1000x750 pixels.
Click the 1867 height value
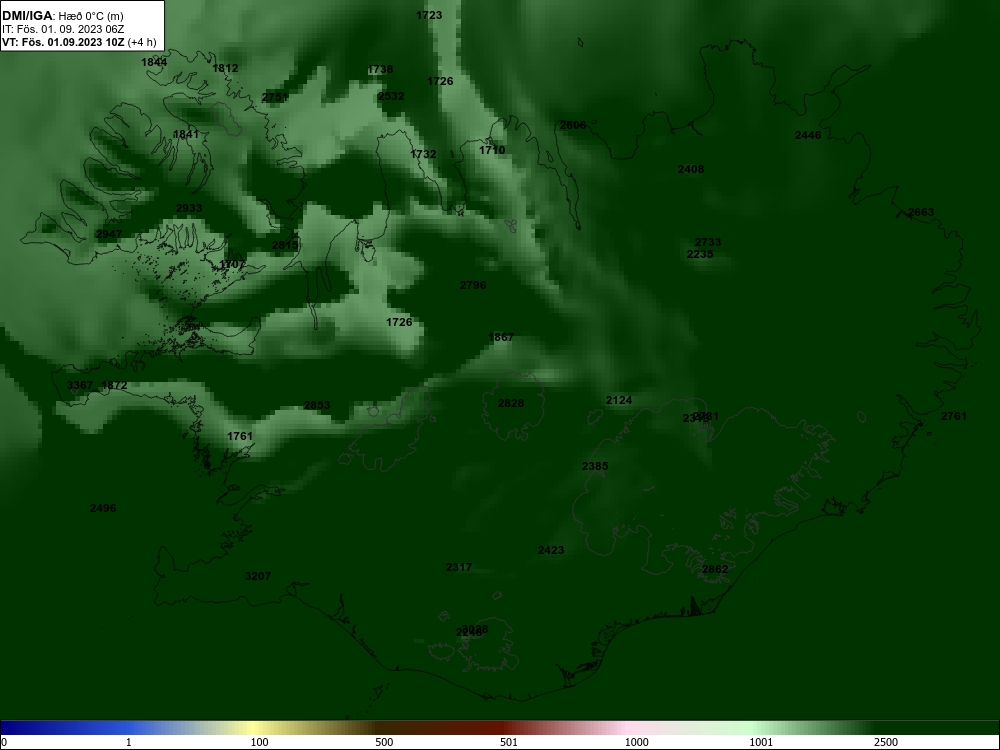(x=501, y=337)
